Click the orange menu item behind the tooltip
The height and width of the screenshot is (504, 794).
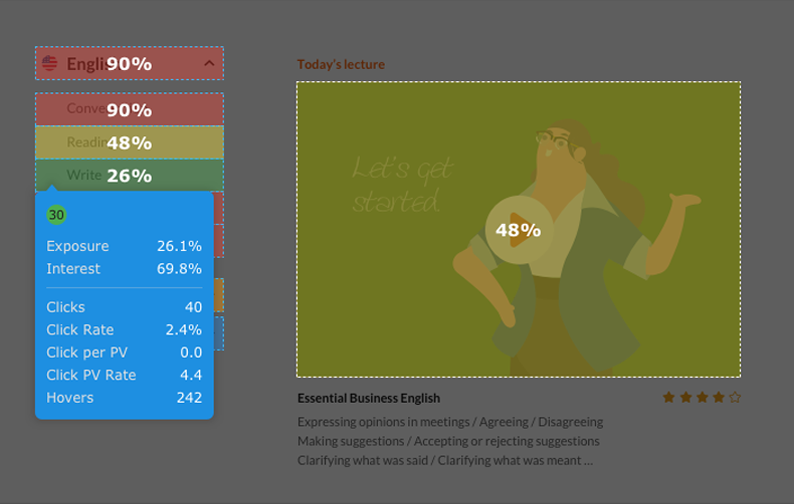click(219, 295)
